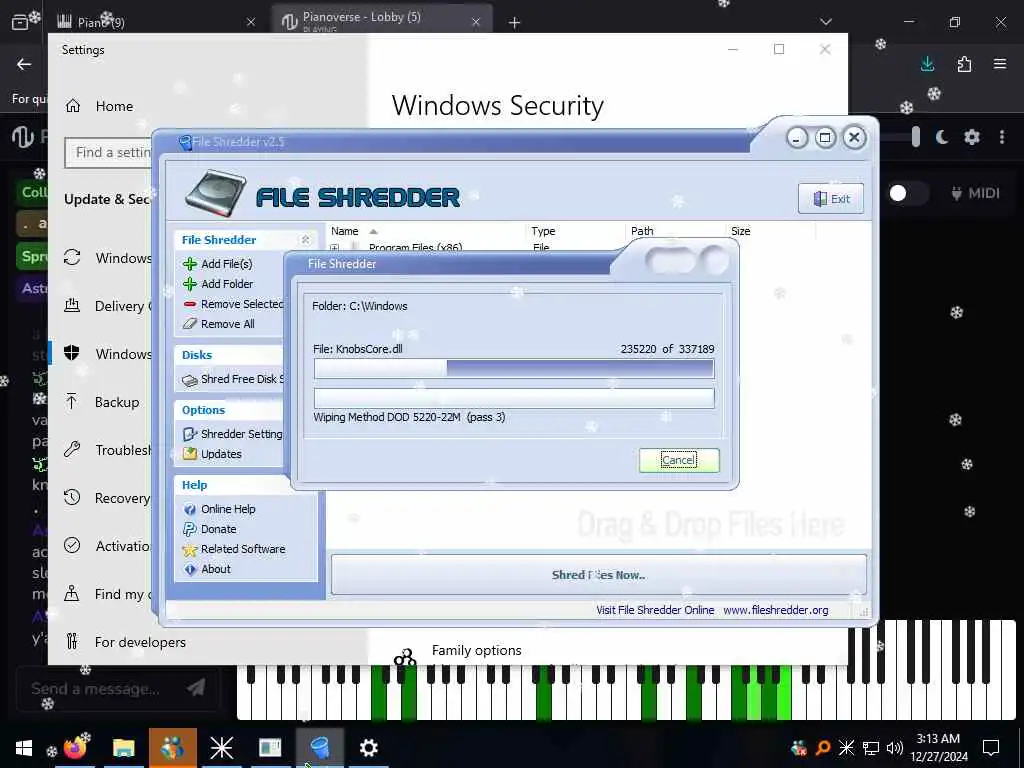Viewport: 1024px width, 768px height.
Task: Click the volume icon in system tray
Action: pos(895,748)
